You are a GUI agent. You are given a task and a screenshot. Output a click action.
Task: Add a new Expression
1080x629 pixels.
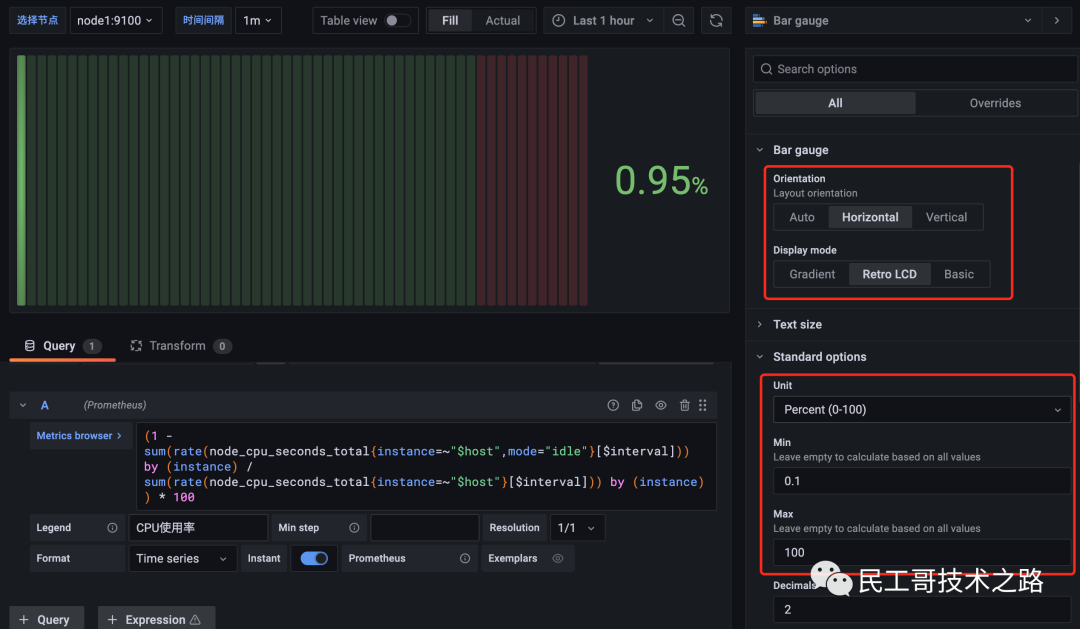point(156,619)
